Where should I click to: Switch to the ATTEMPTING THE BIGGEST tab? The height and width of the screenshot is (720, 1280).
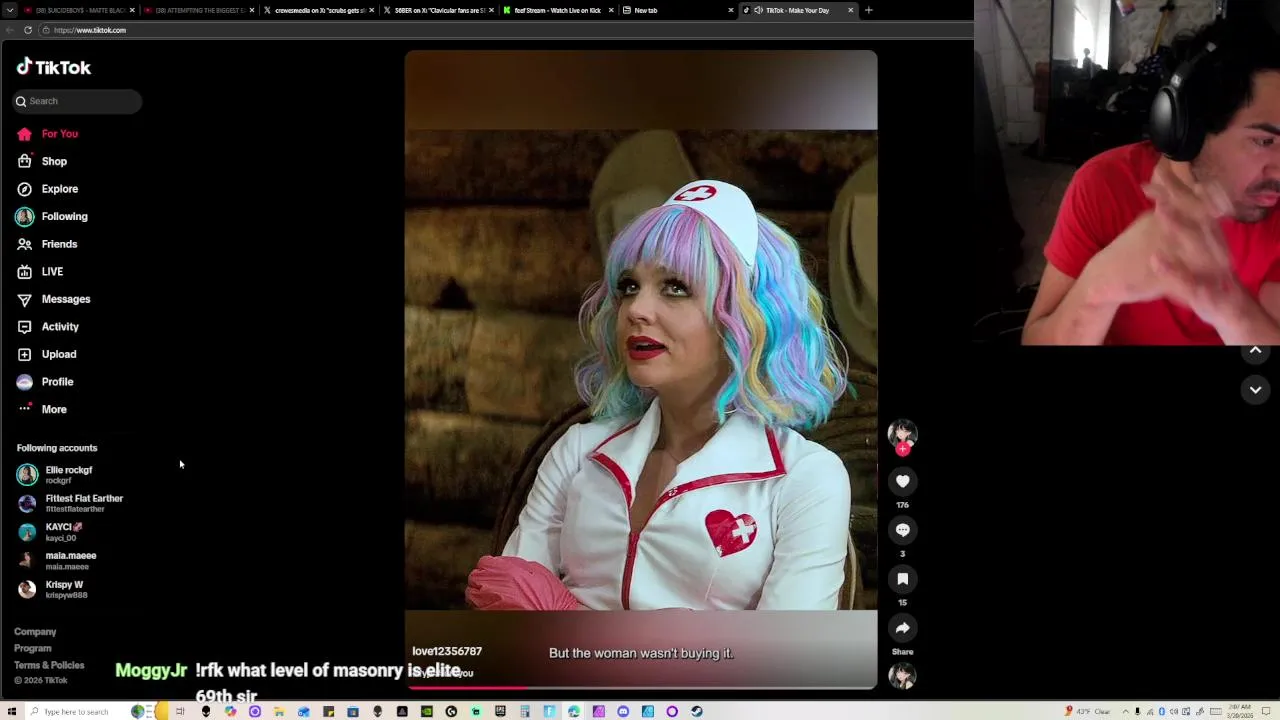[x=200, y=10]
